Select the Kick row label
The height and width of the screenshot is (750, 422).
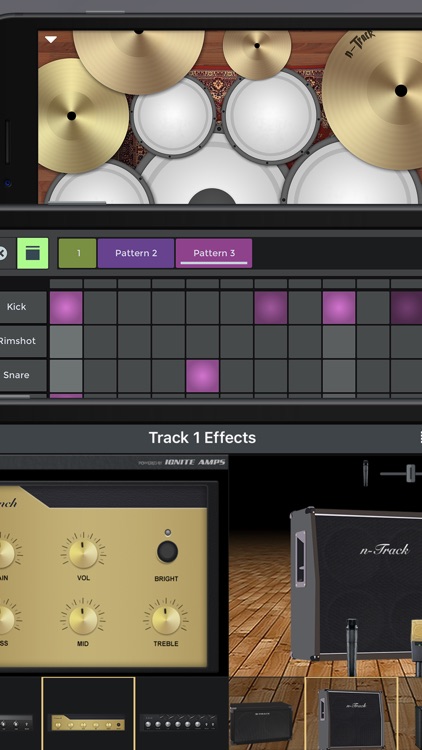(x=22, y=307)
